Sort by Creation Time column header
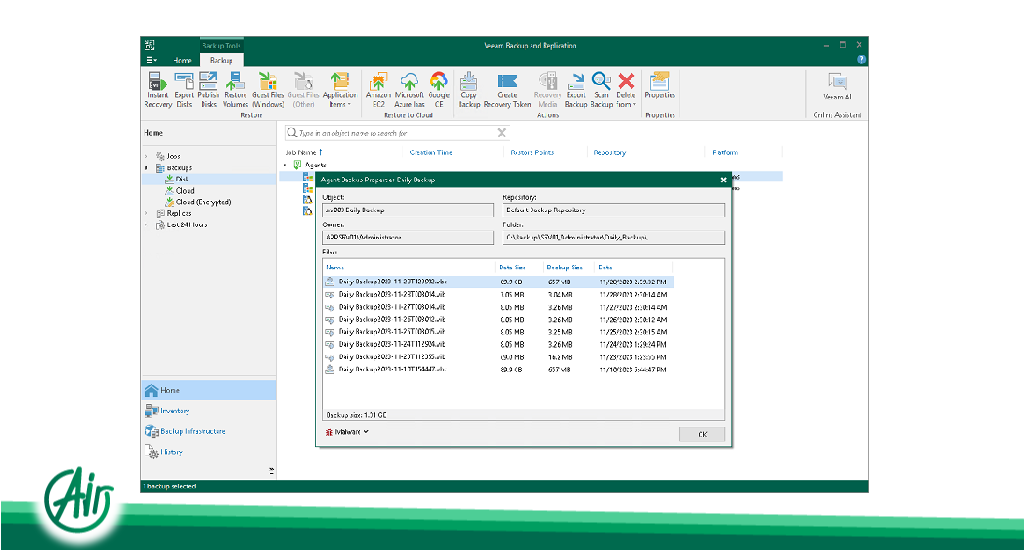 point(431,152)
